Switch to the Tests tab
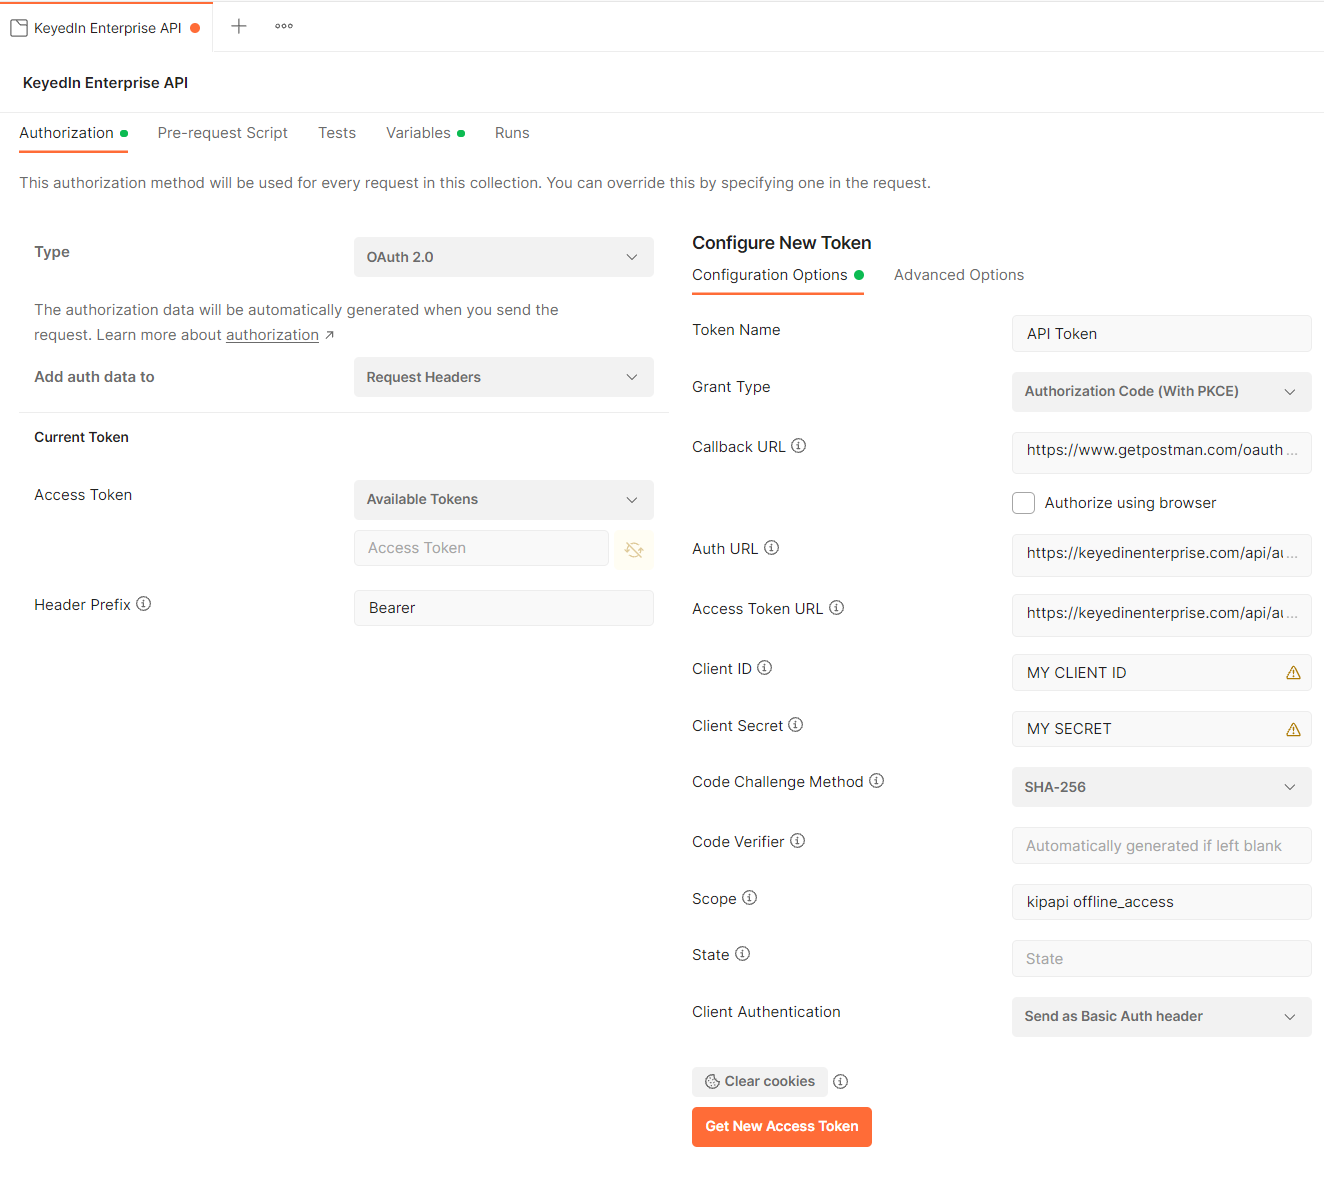Viewport: 1324px width, 1202px height. click(337, 132)
